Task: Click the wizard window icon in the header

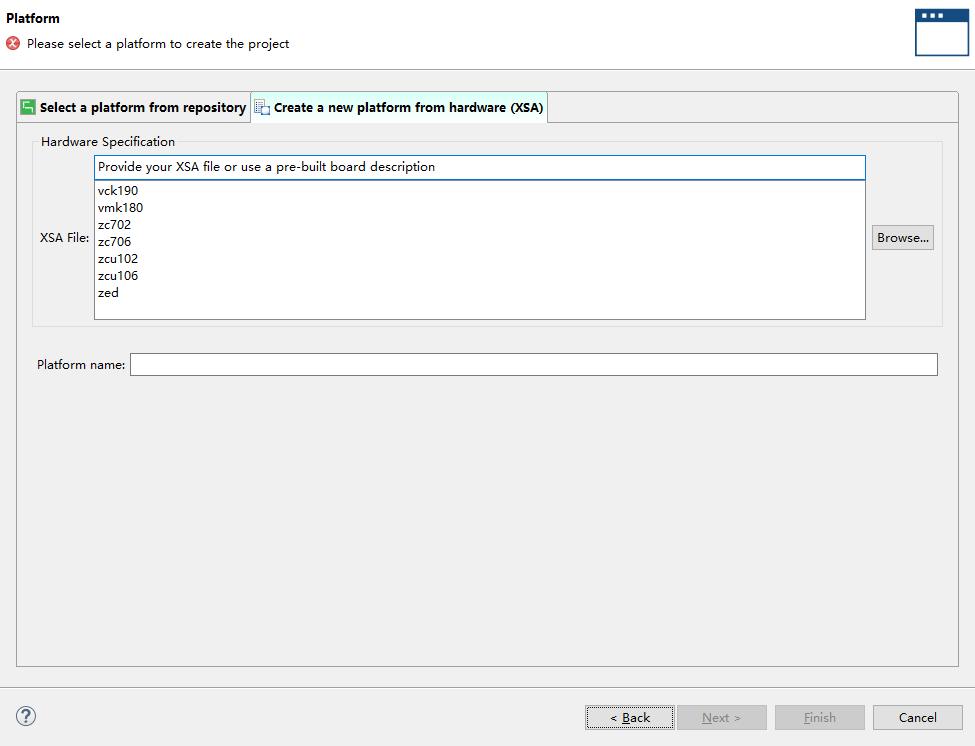Action: [941, 32]
